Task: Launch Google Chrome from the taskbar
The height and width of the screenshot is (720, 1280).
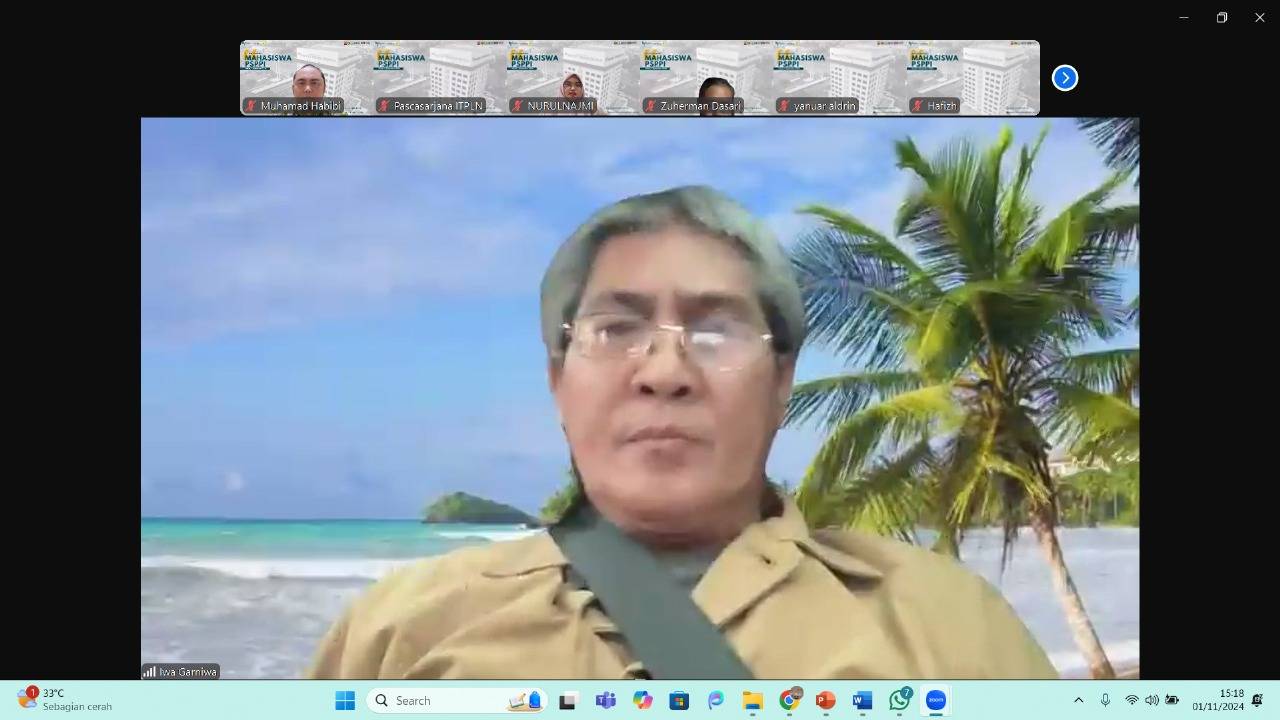Action: 789,700
